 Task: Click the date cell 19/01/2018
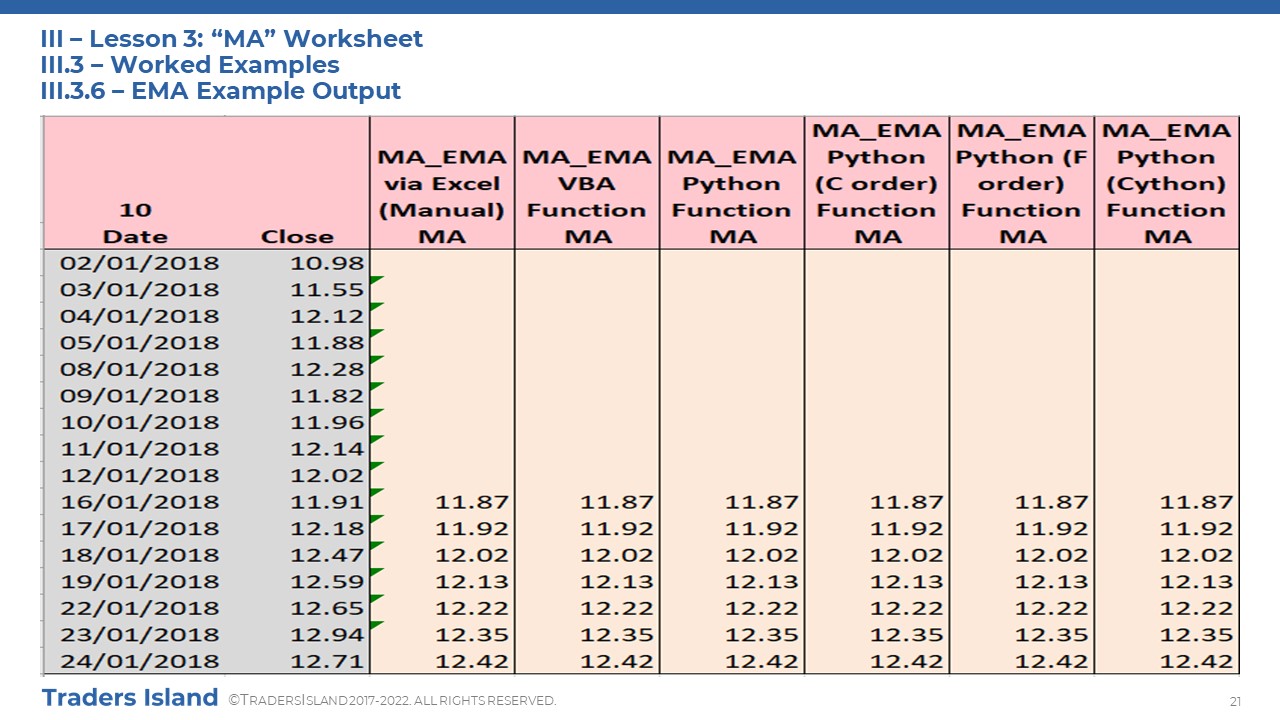[140, 581]
